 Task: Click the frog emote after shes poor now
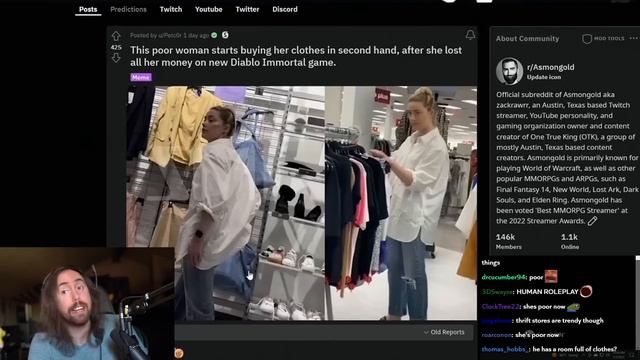click(573, 307)
